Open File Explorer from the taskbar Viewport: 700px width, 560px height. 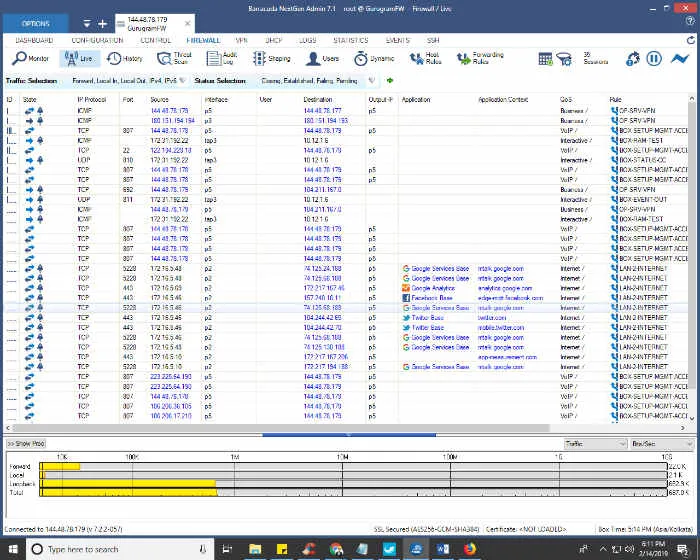click(255, 549)
